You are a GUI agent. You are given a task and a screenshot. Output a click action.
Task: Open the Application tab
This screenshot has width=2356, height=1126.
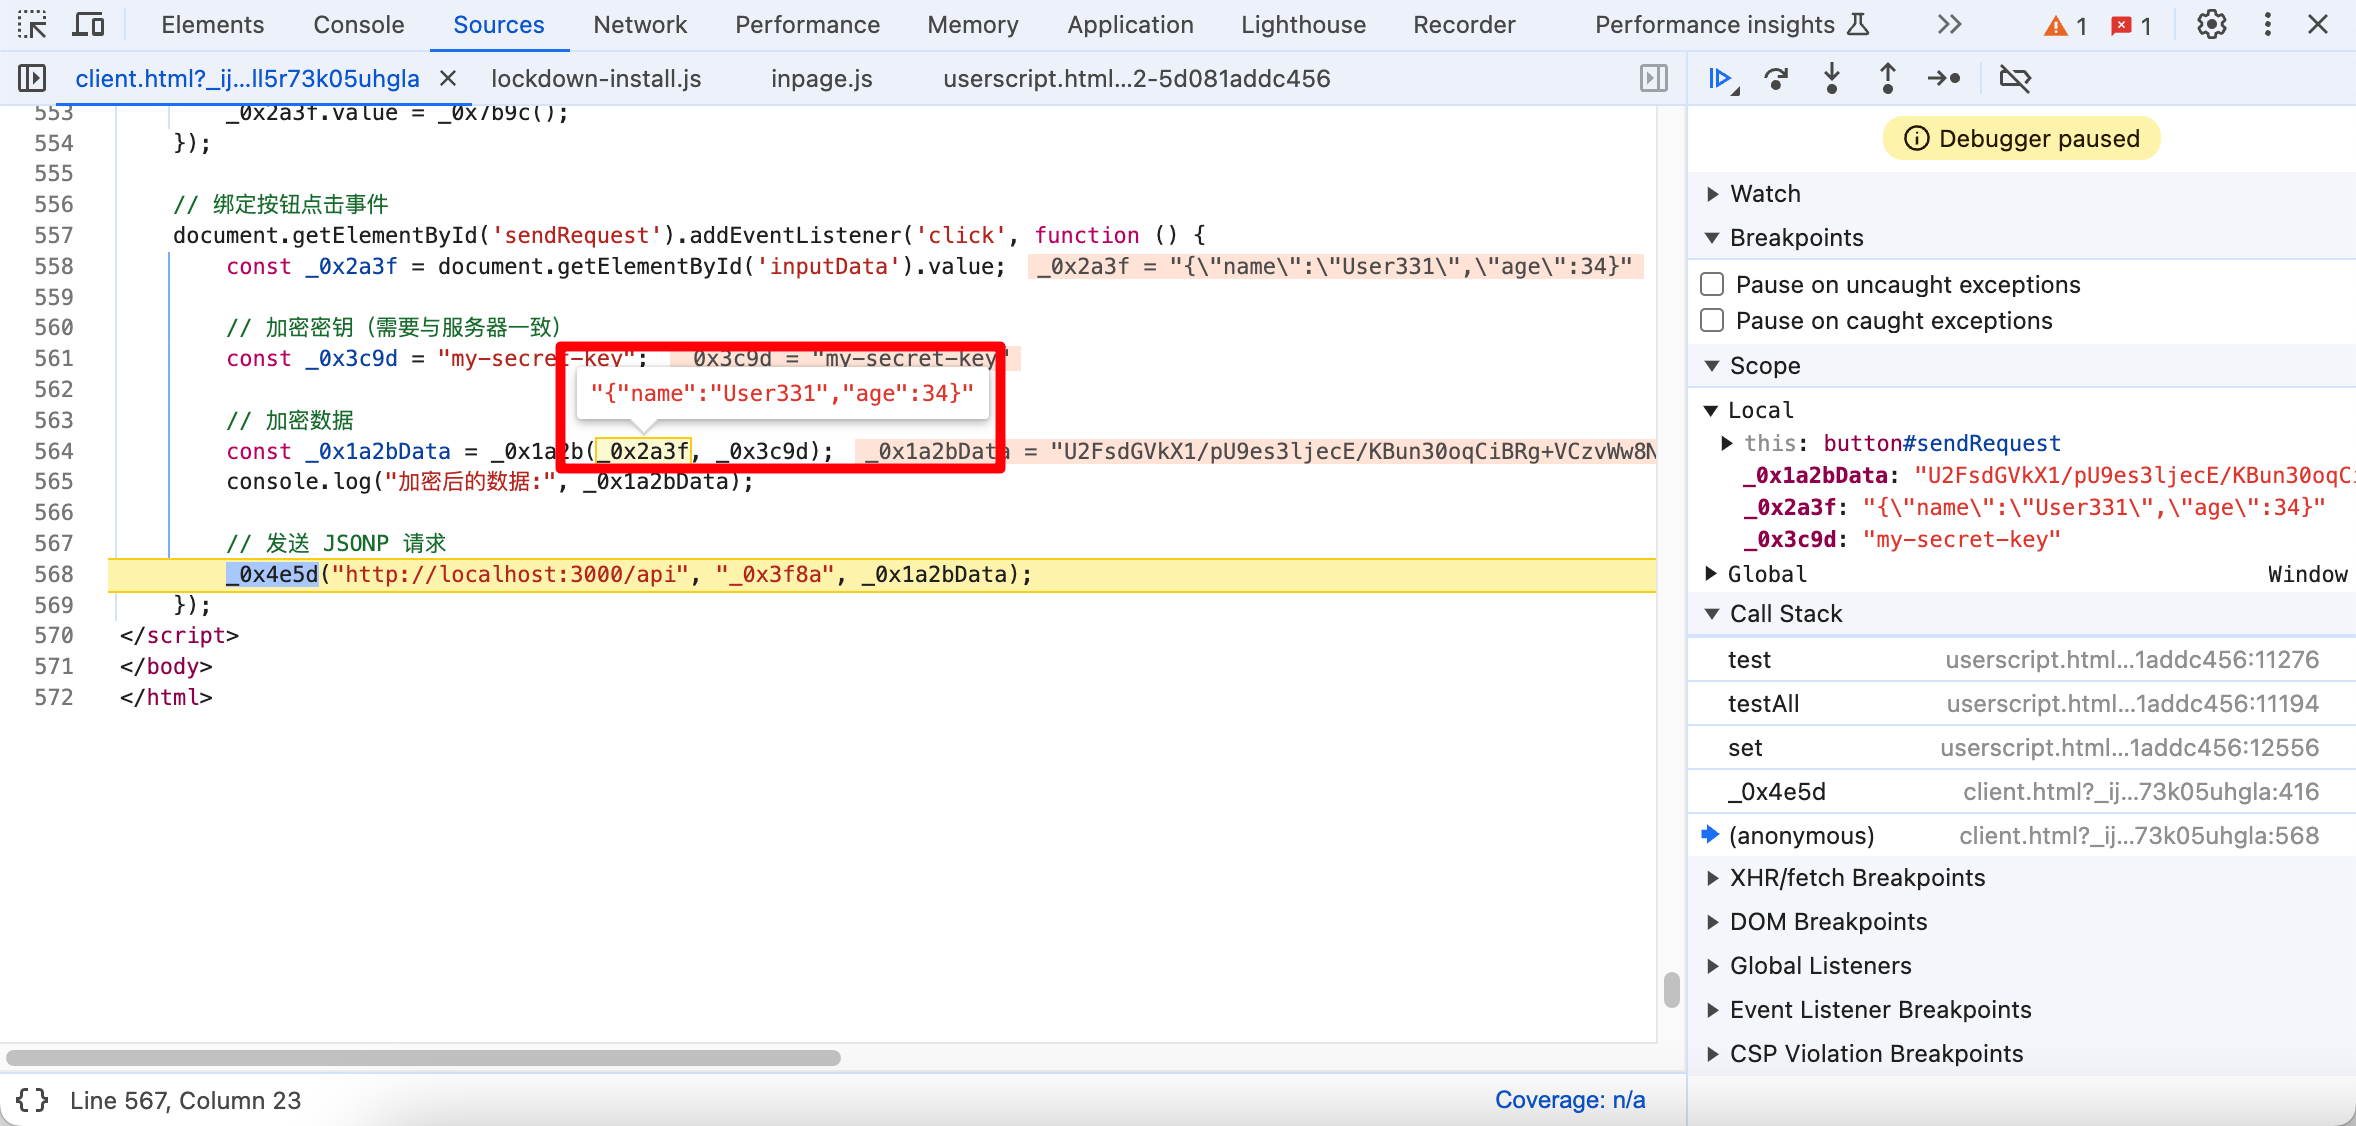(x=1130, y=24)
